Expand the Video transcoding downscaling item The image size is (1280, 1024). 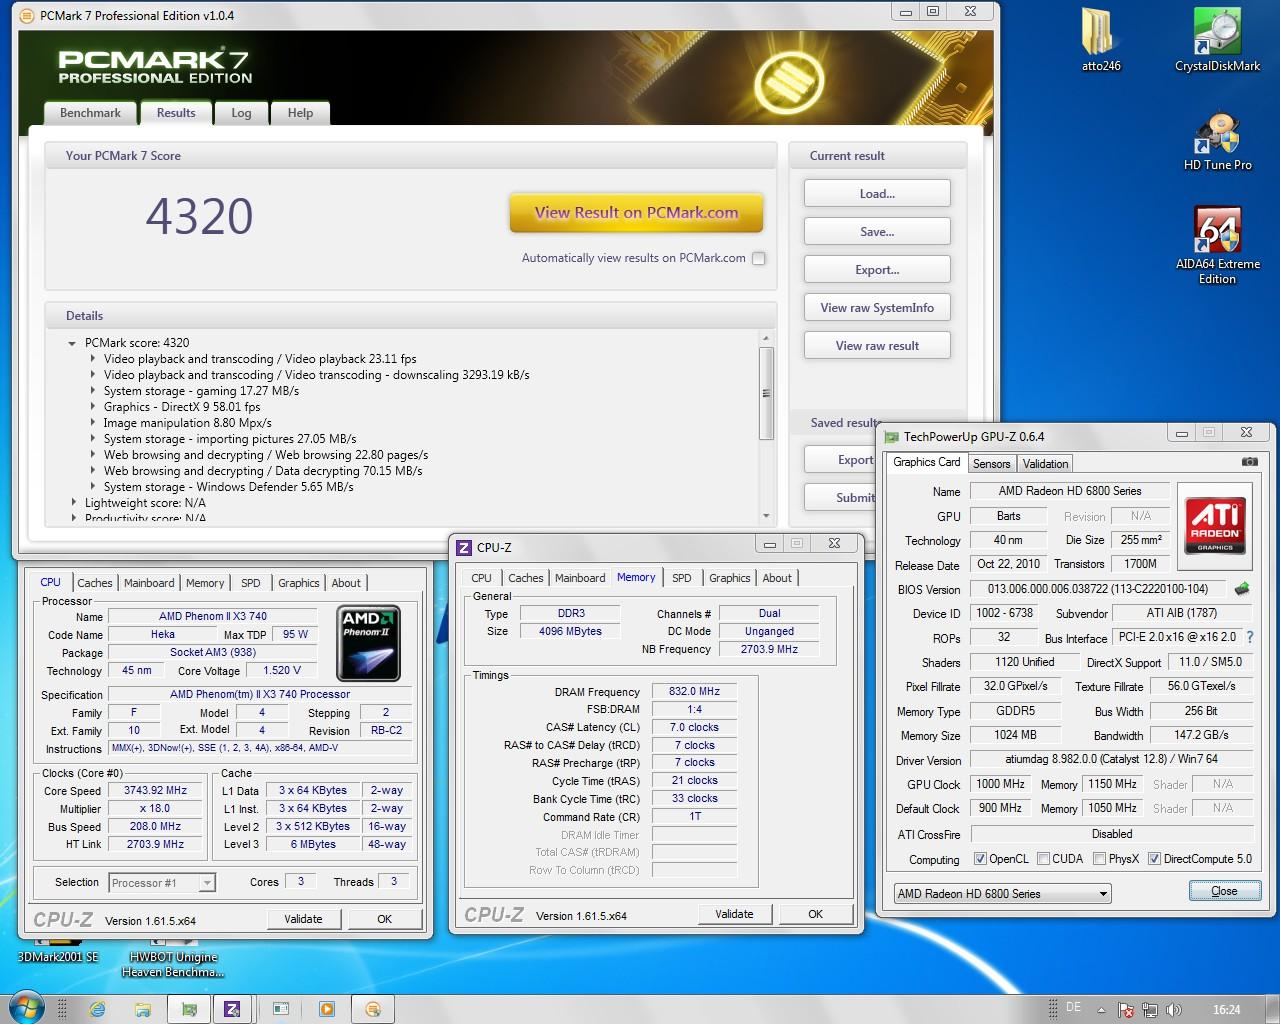pyautogui.click(x=93, y=375)
